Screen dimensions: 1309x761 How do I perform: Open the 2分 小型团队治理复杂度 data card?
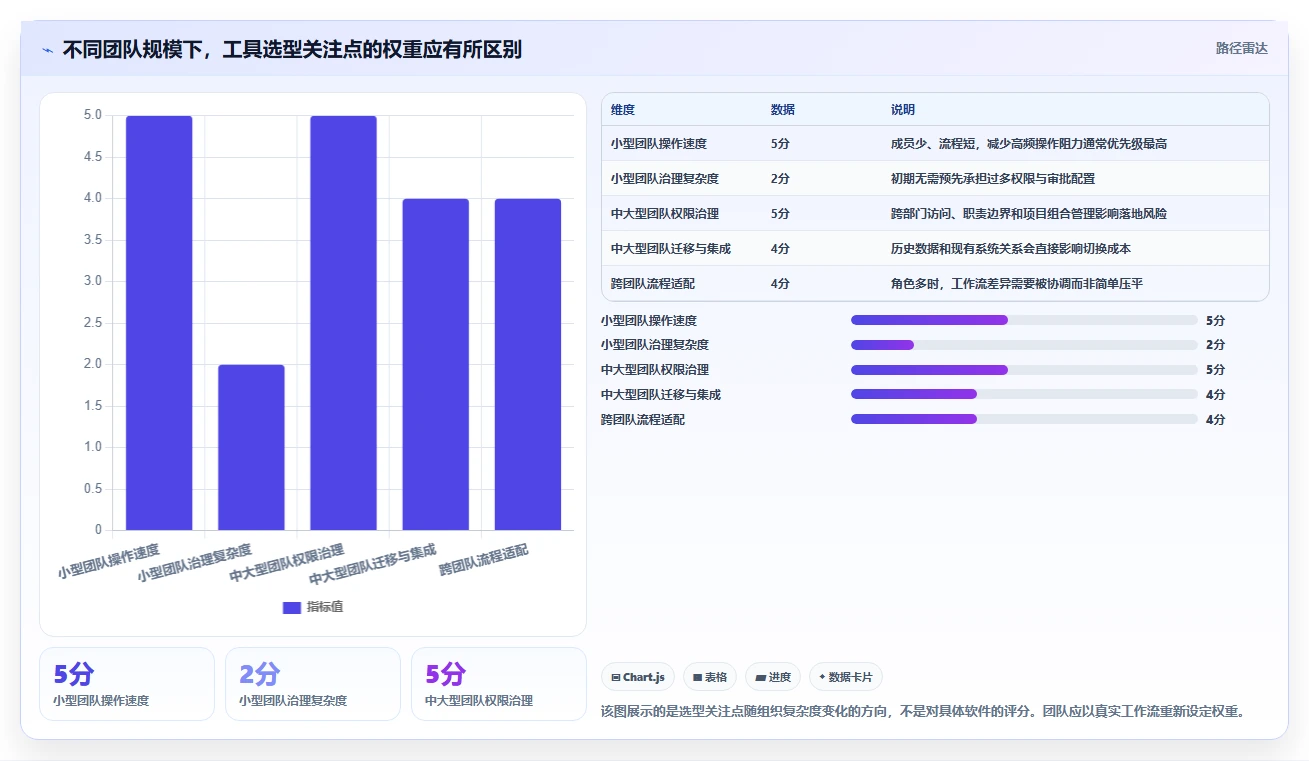click(x=313, y=684)
